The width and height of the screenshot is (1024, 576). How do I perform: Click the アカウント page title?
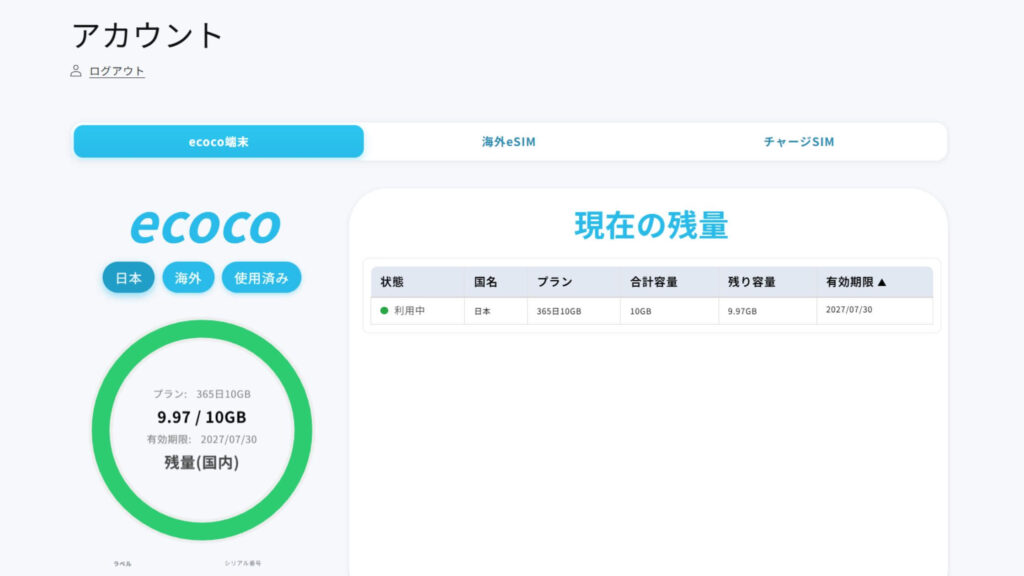click(148, 35)
